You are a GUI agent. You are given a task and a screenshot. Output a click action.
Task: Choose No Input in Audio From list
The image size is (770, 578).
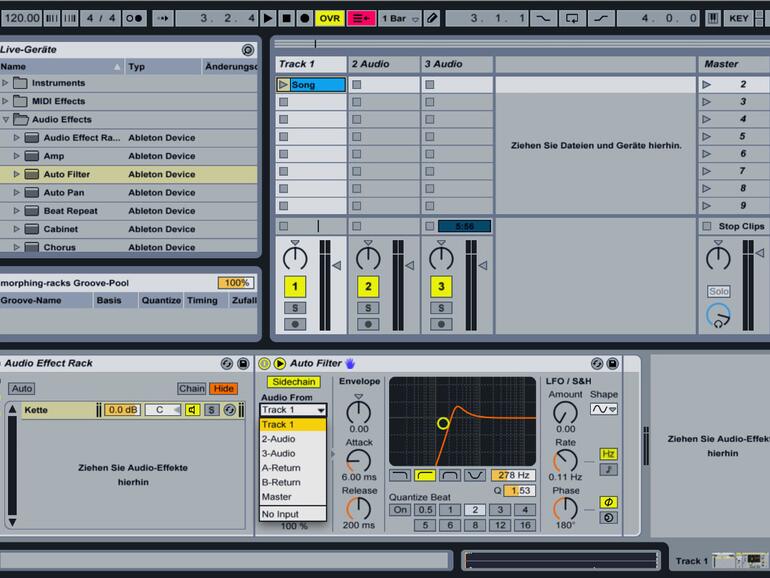click(x=279, y=514)
